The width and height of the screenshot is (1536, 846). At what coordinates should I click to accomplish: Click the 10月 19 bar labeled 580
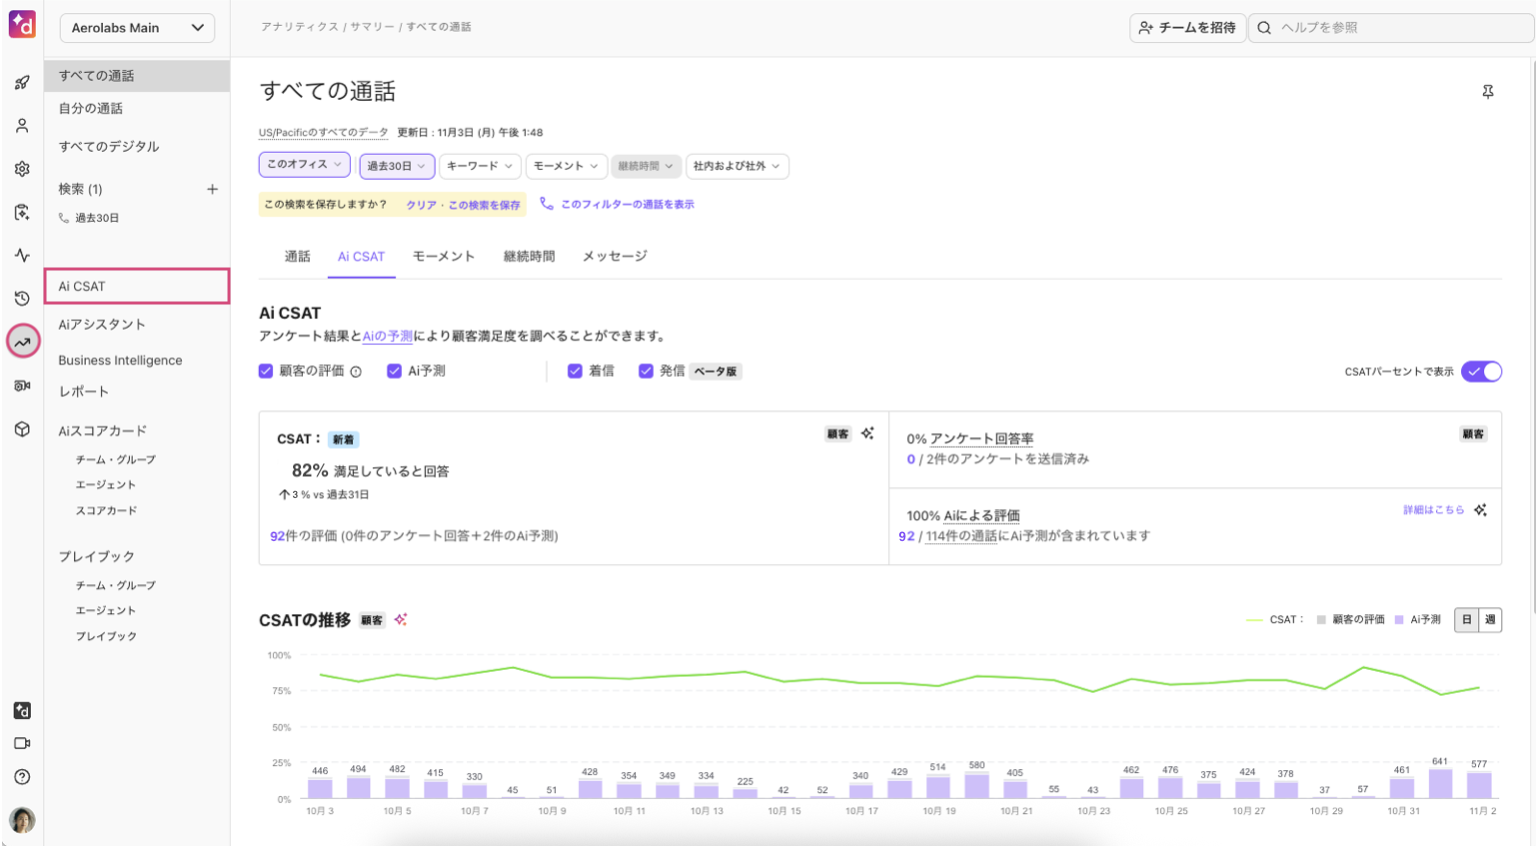click(x=977, y=785)
